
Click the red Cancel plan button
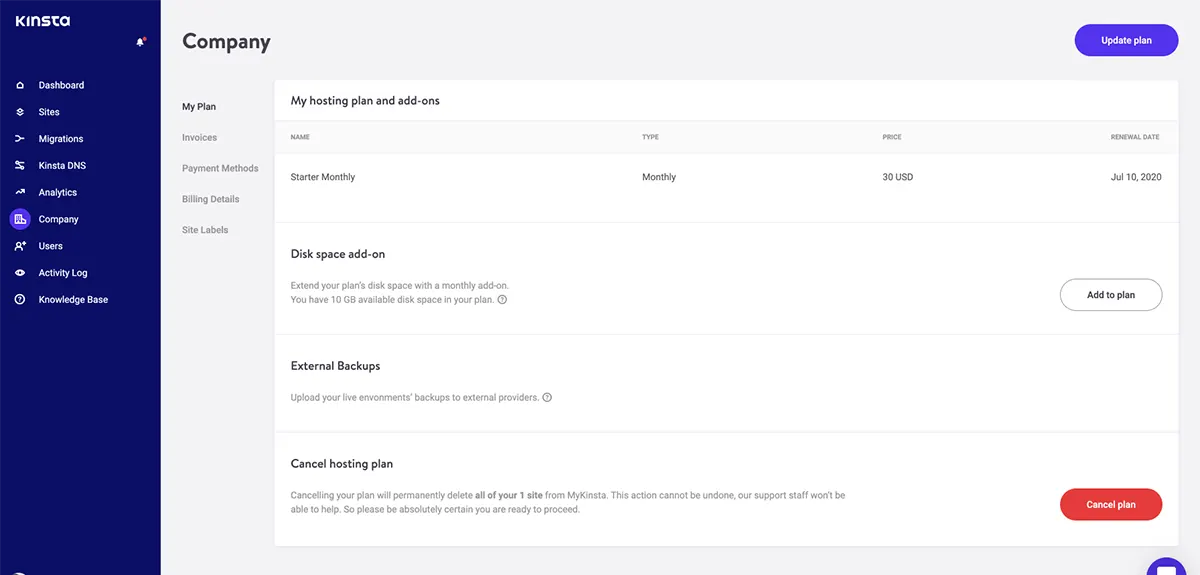[1111, 504]
